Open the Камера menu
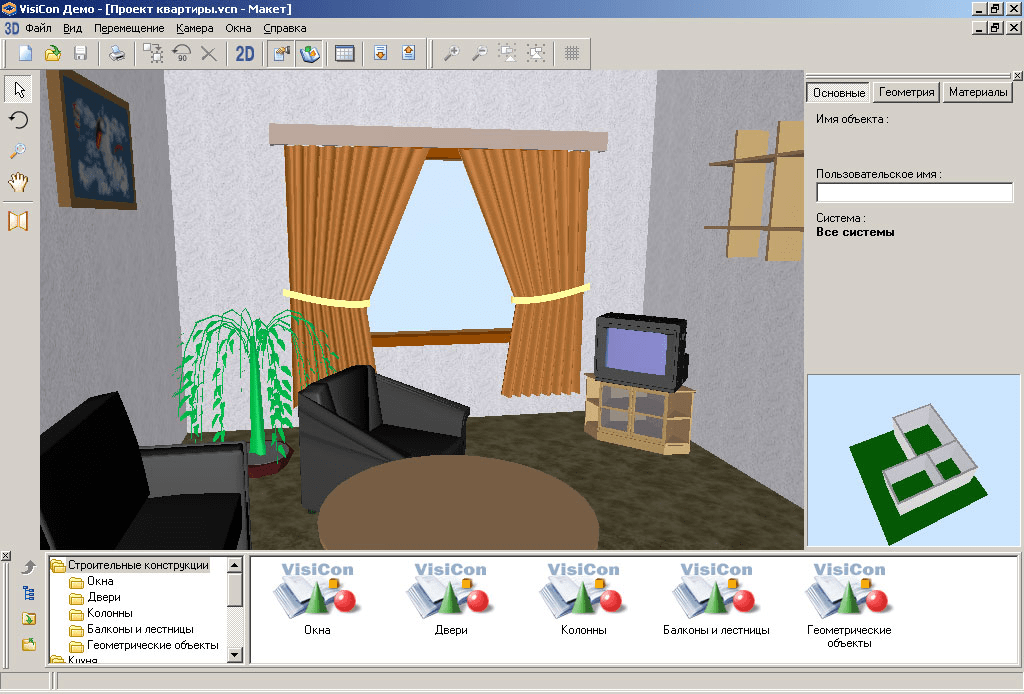1024x694 pixels. pyautogui.click(x=194, y=28)
